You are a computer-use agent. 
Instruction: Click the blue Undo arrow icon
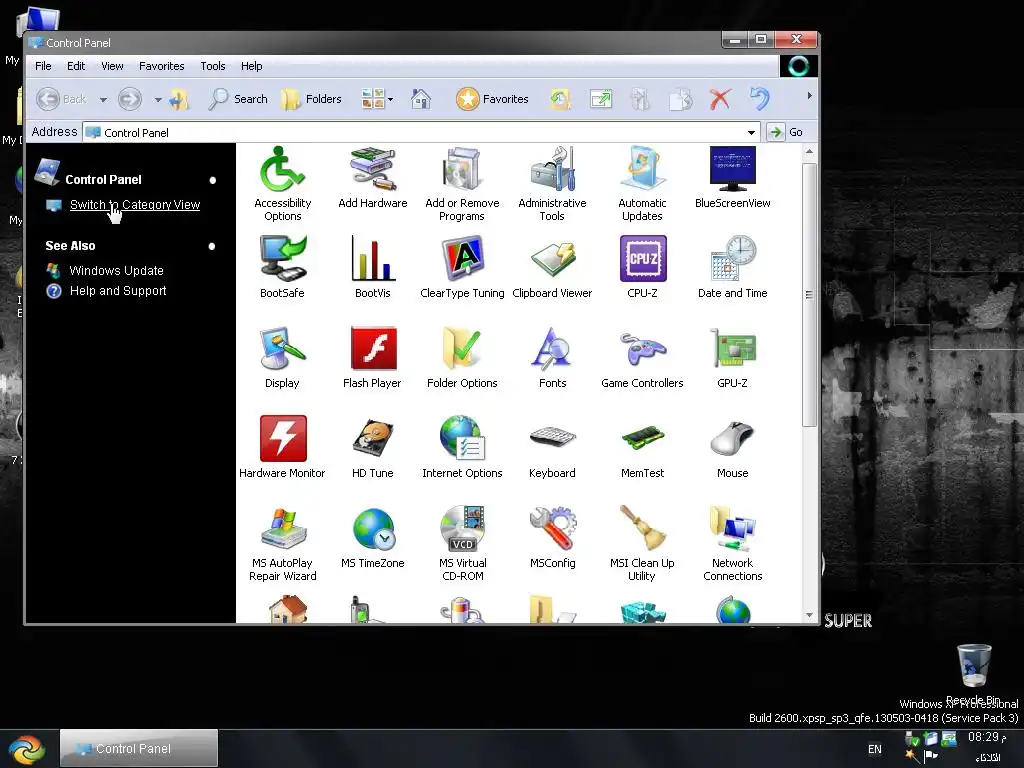[x=760, y=99]
